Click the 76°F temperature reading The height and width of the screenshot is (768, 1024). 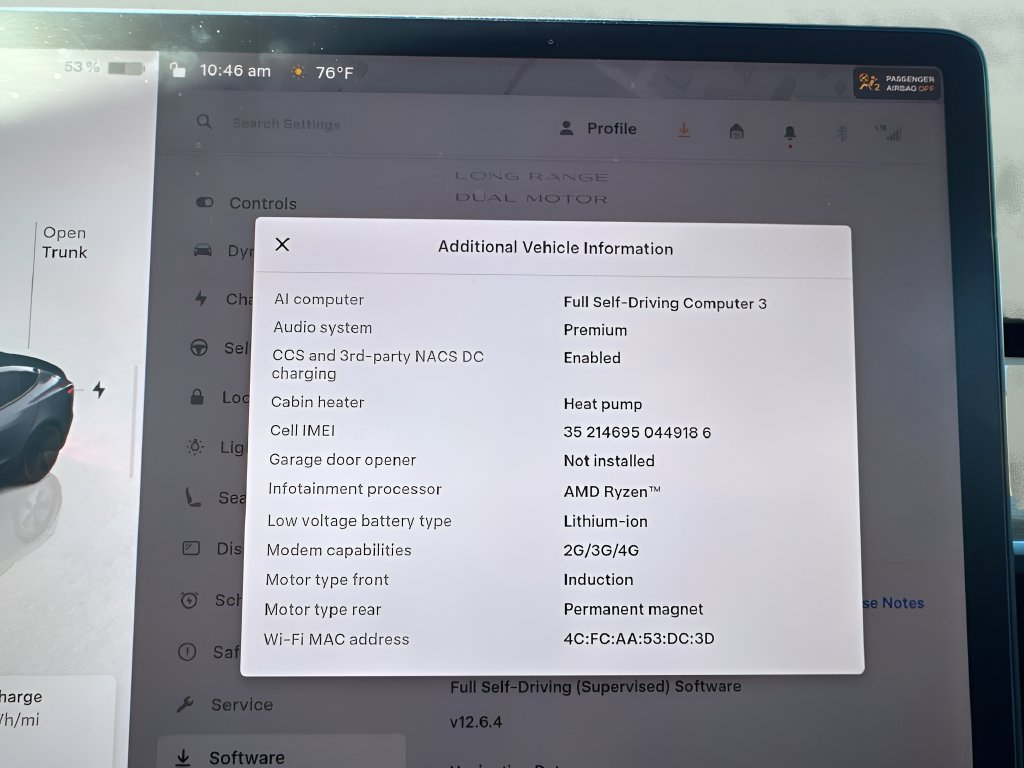click(334, 72)
